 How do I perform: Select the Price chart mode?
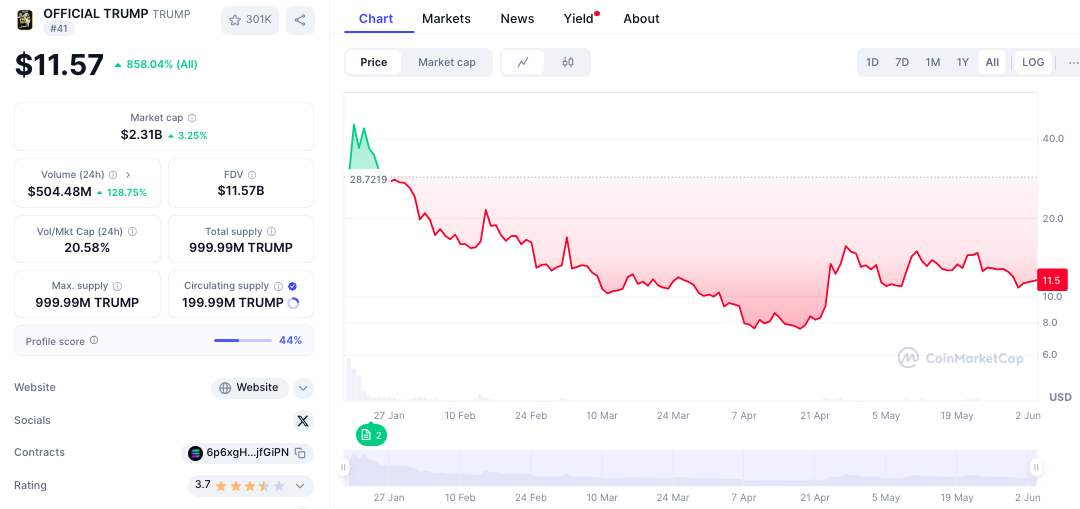point(374,63)
